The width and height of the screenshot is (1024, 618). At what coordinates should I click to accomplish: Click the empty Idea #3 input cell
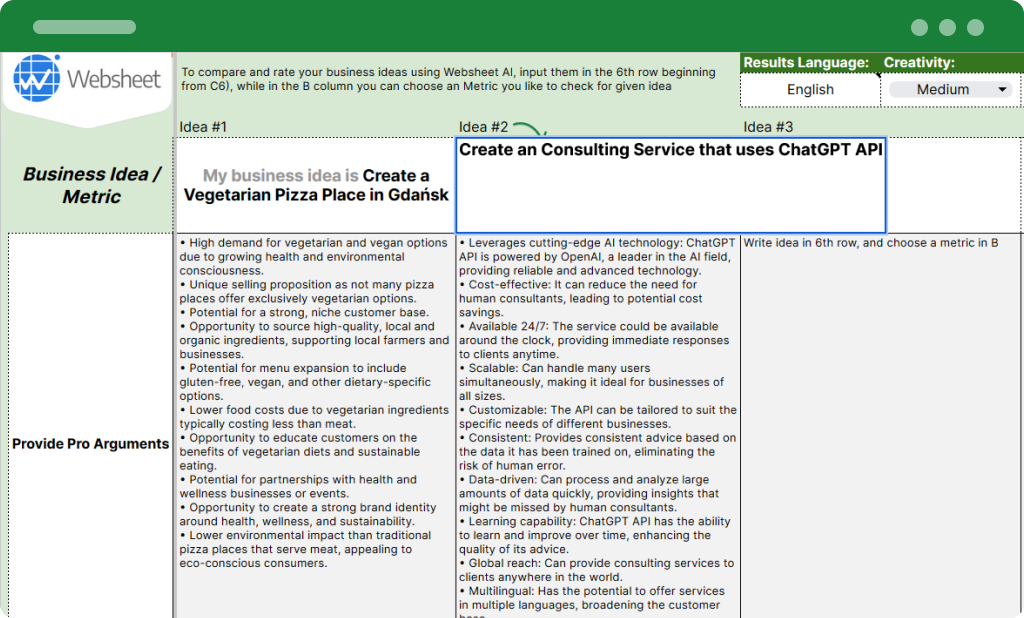pyautogui.click(x=953, y=185)
